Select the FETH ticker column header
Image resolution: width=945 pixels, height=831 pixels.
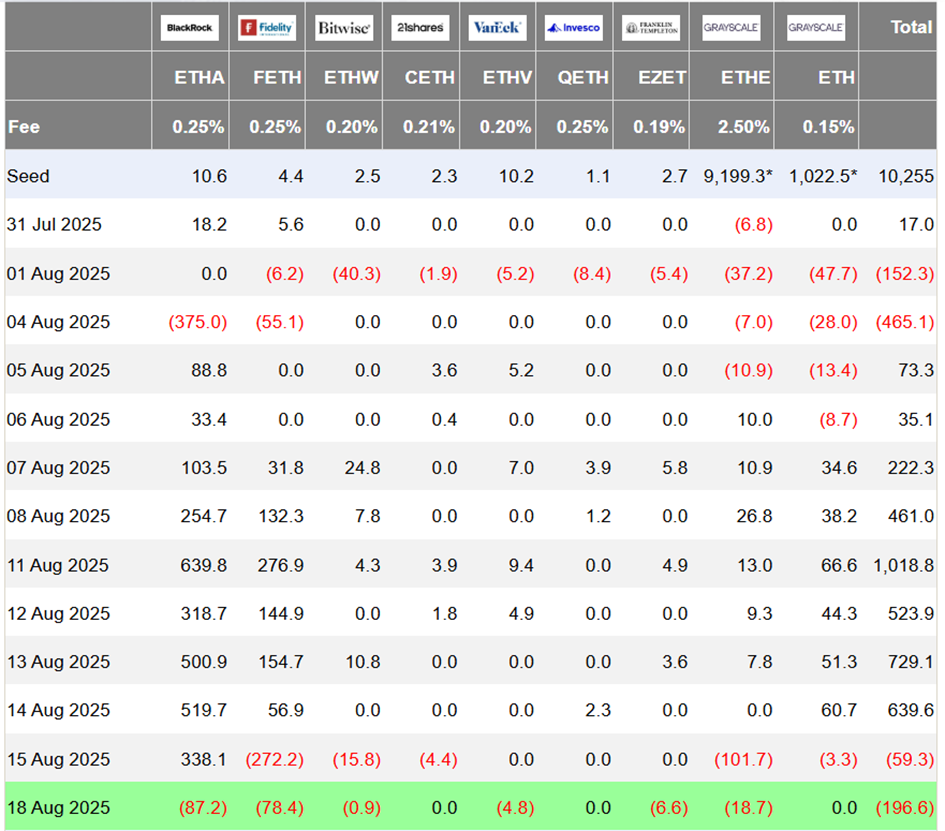(x=277, y=78)
